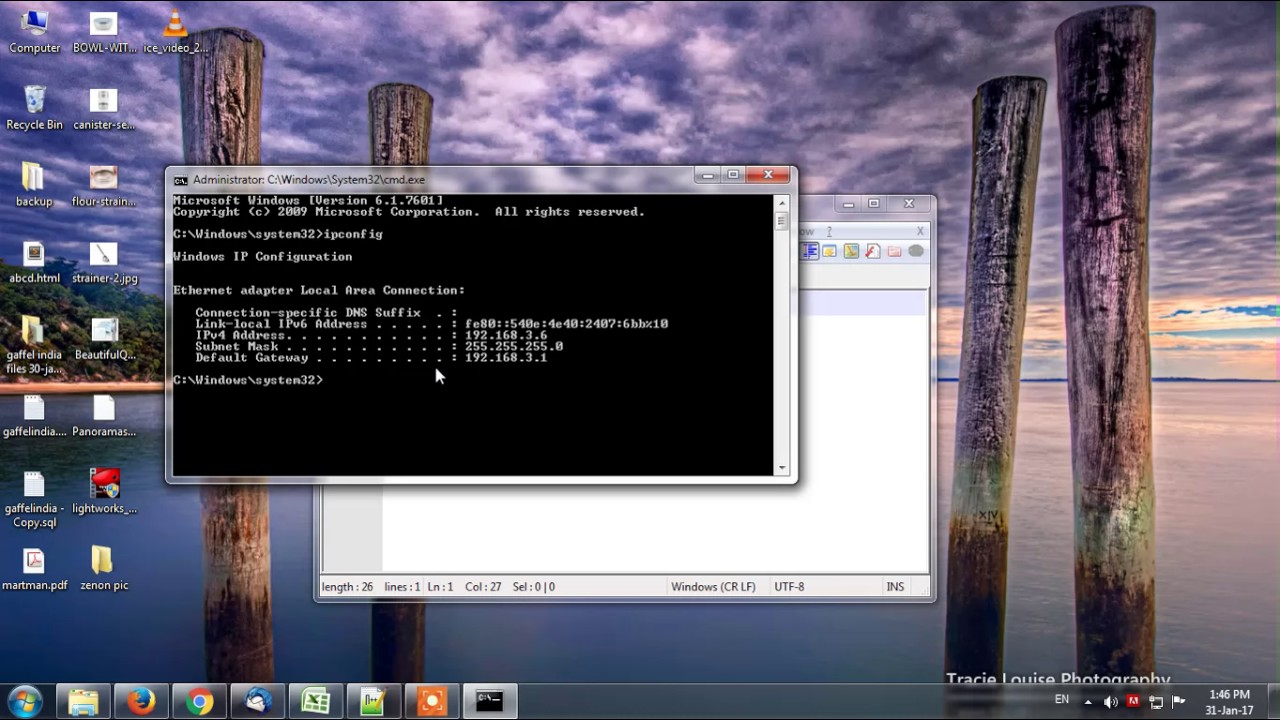Screen dimensions: 1280x720
Task: Click the length : 26 status text
Action: (x=347, y=587)
